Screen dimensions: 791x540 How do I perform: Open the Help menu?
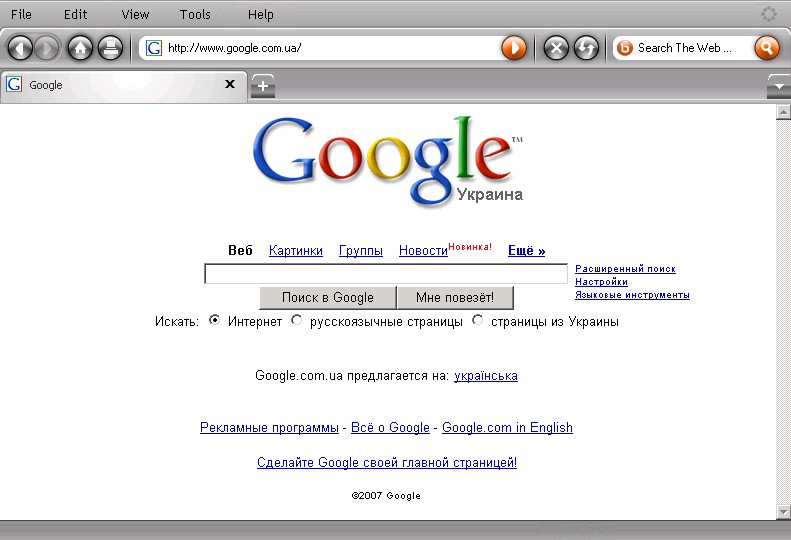point(260,15)
